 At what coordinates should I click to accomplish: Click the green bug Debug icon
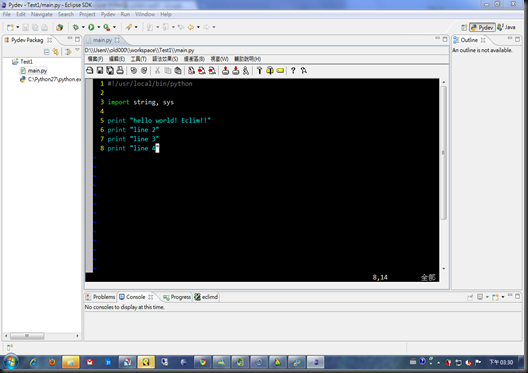(76, 27)
